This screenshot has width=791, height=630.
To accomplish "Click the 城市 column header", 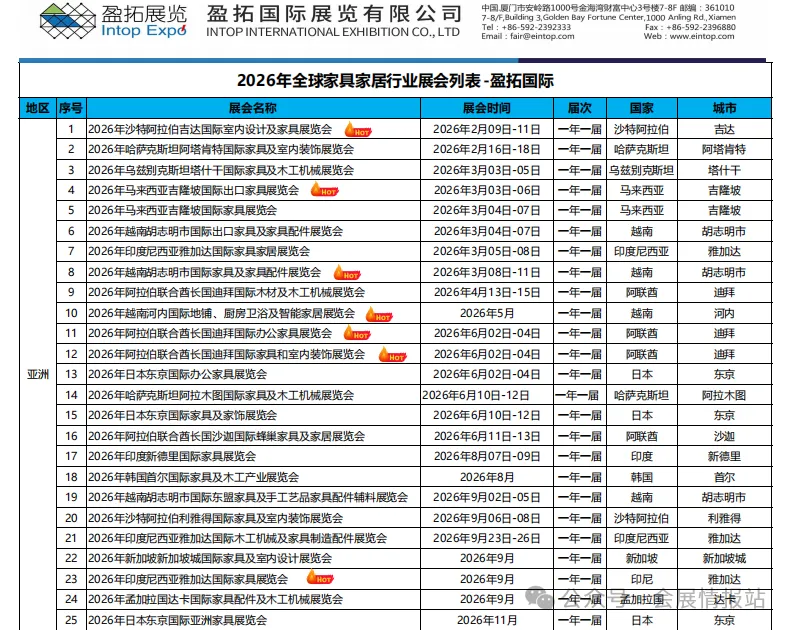I will coord(724,108).
